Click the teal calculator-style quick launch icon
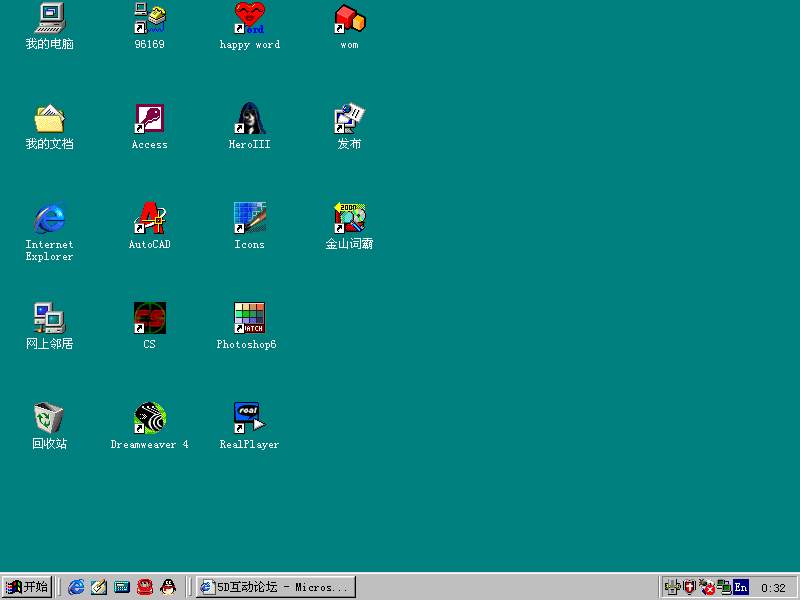The width and height of the screenshot is (800, 600). [122, 587]
